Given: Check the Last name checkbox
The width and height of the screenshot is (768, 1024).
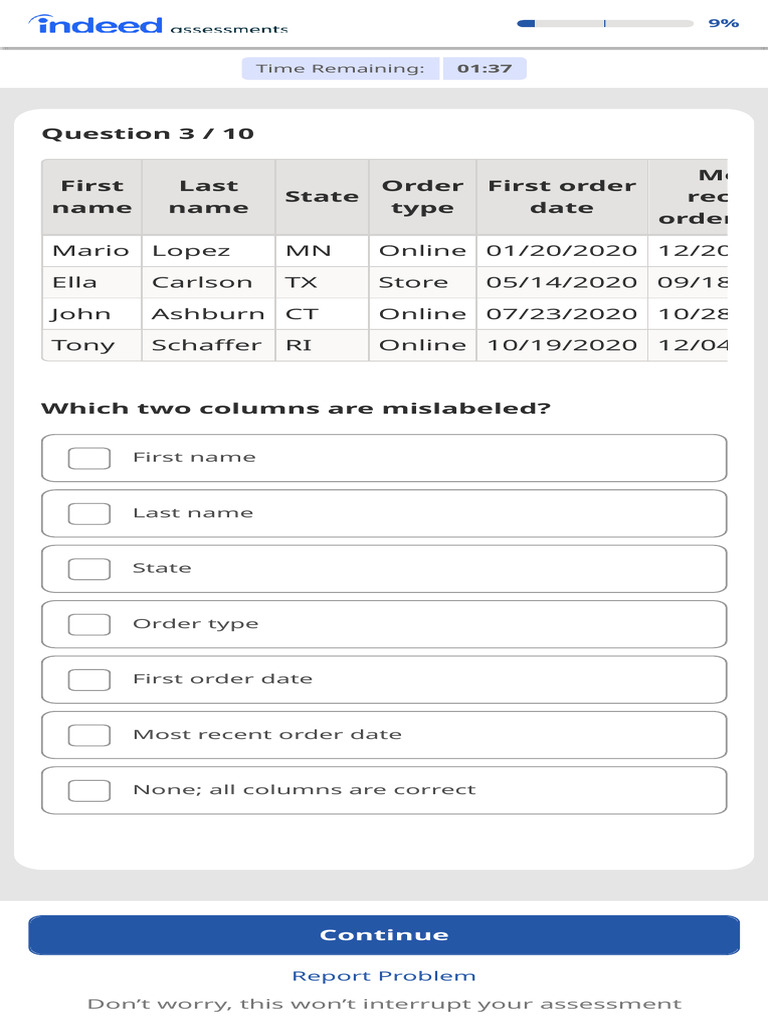Looking at the screenshot, I should tap(89, 513).
